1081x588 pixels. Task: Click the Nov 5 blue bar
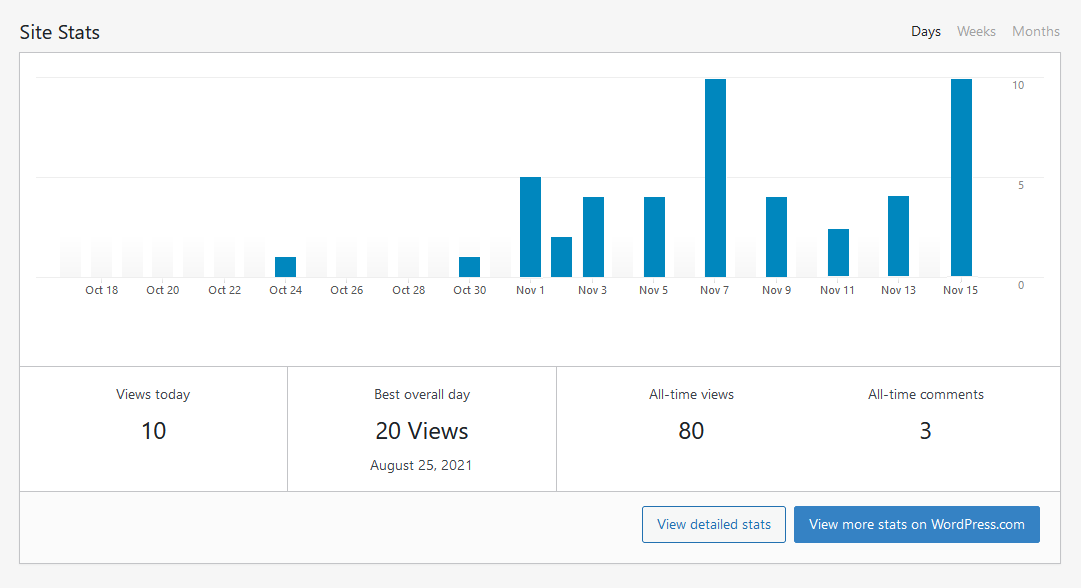[654, 237]
